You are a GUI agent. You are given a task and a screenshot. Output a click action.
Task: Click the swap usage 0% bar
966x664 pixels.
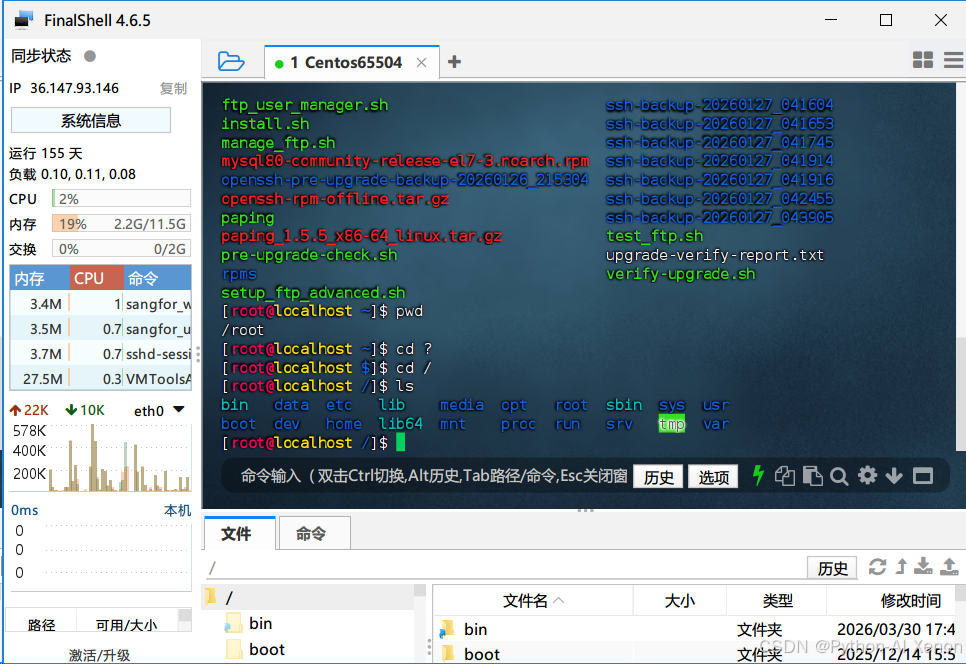pyautogui.click(x=121, y=249)
